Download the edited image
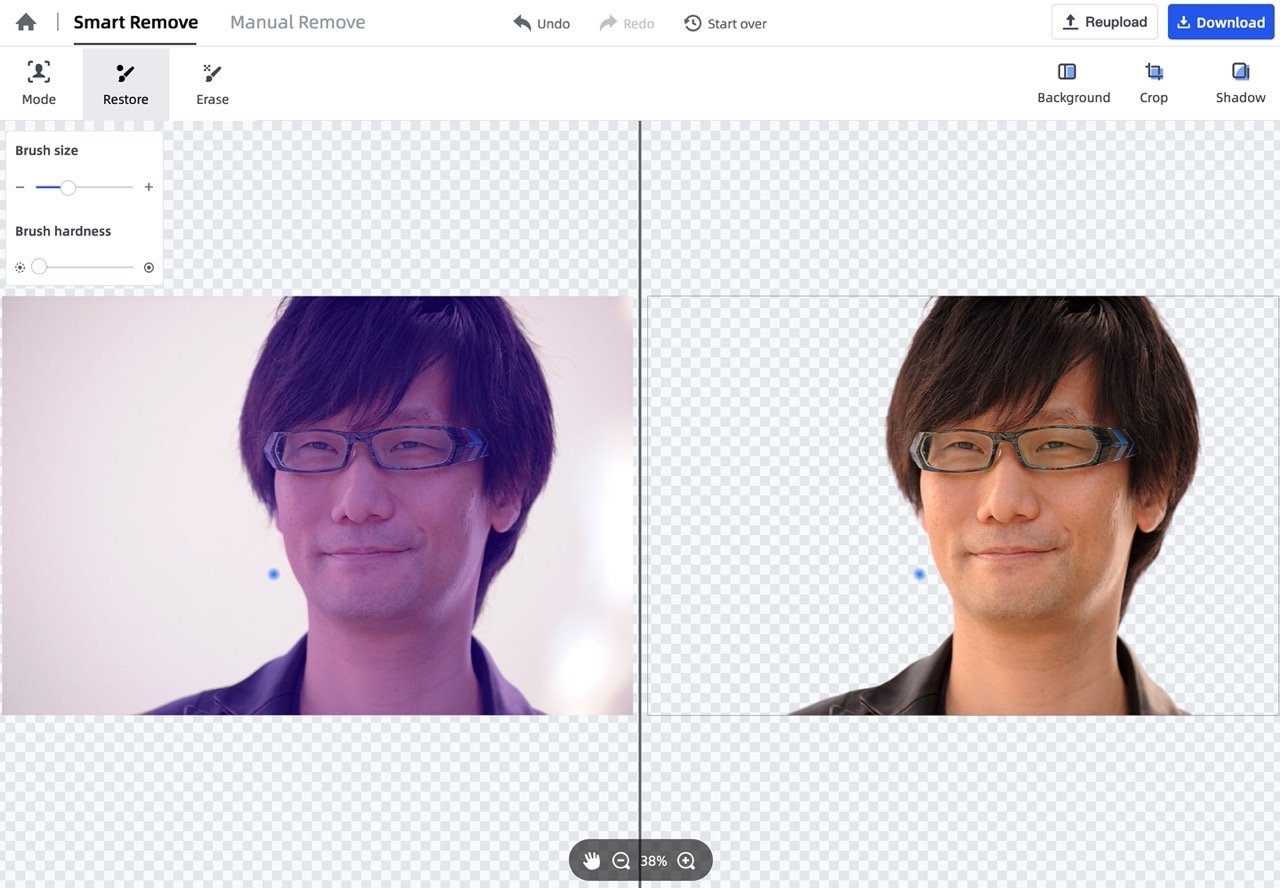Viewport: 1280px width, 888px height. pyautogui.click(x=1220, y=22)
